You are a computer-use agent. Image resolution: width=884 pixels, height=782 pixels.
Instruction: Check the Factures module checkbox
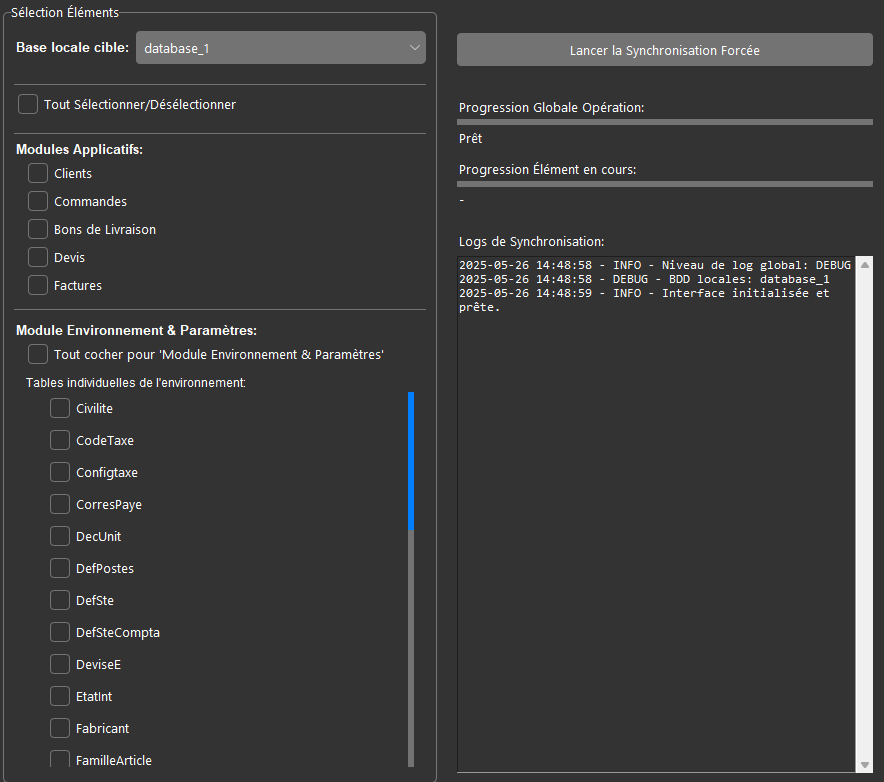(x=38, y=285)
